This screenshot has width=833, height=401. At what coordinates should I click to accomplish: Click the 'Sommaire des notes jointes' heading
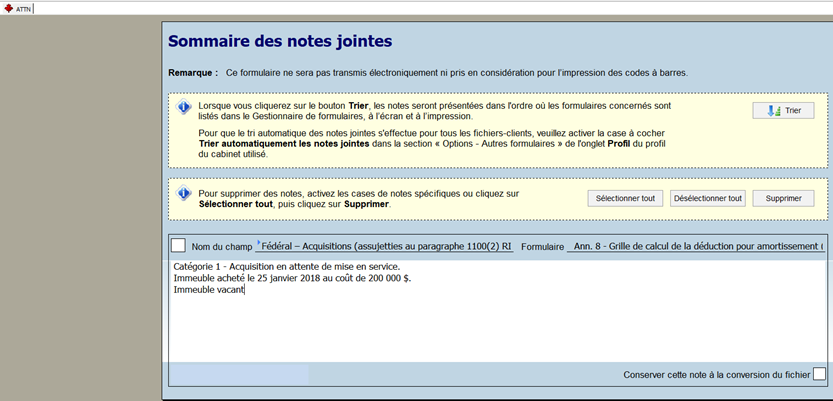click(280, 41)
